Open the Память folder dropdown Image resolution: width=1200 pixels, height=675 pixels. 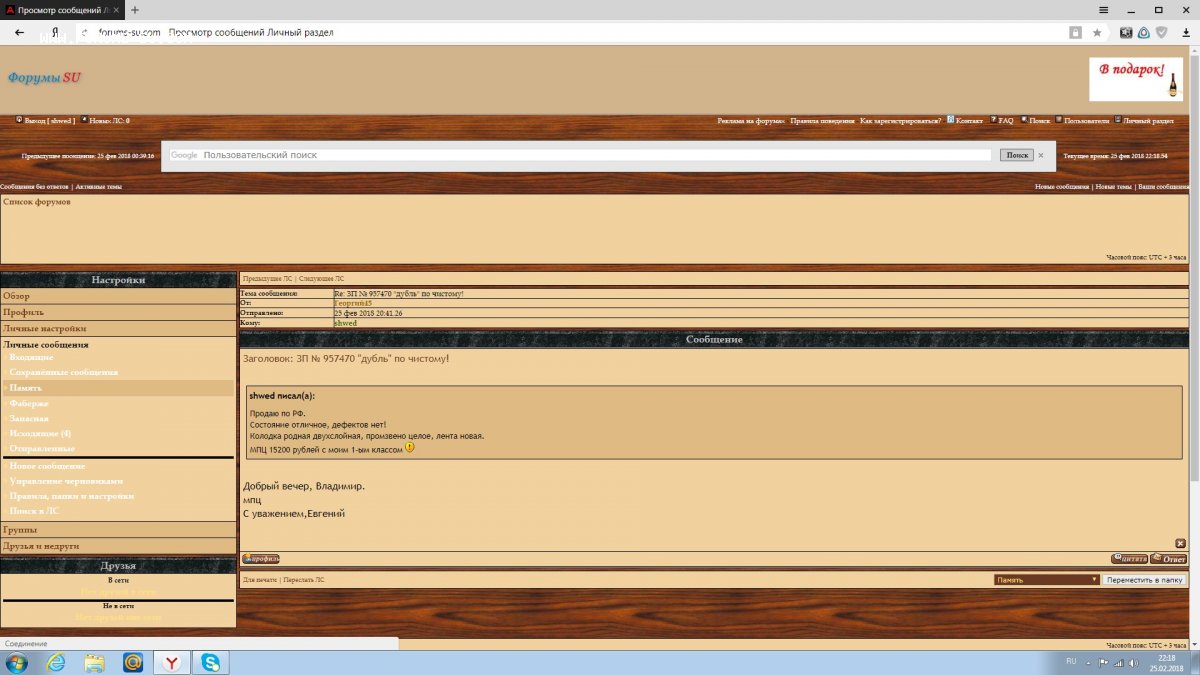coord(1047,580)
